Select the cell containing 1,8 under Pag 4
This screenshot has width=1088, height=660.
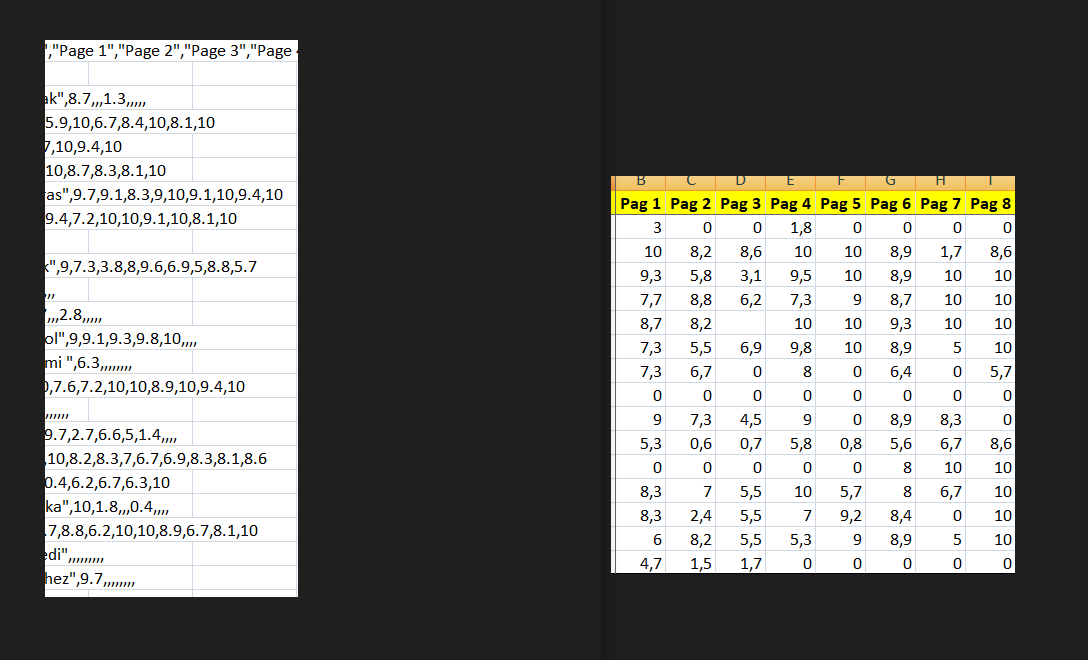point(791,228)
